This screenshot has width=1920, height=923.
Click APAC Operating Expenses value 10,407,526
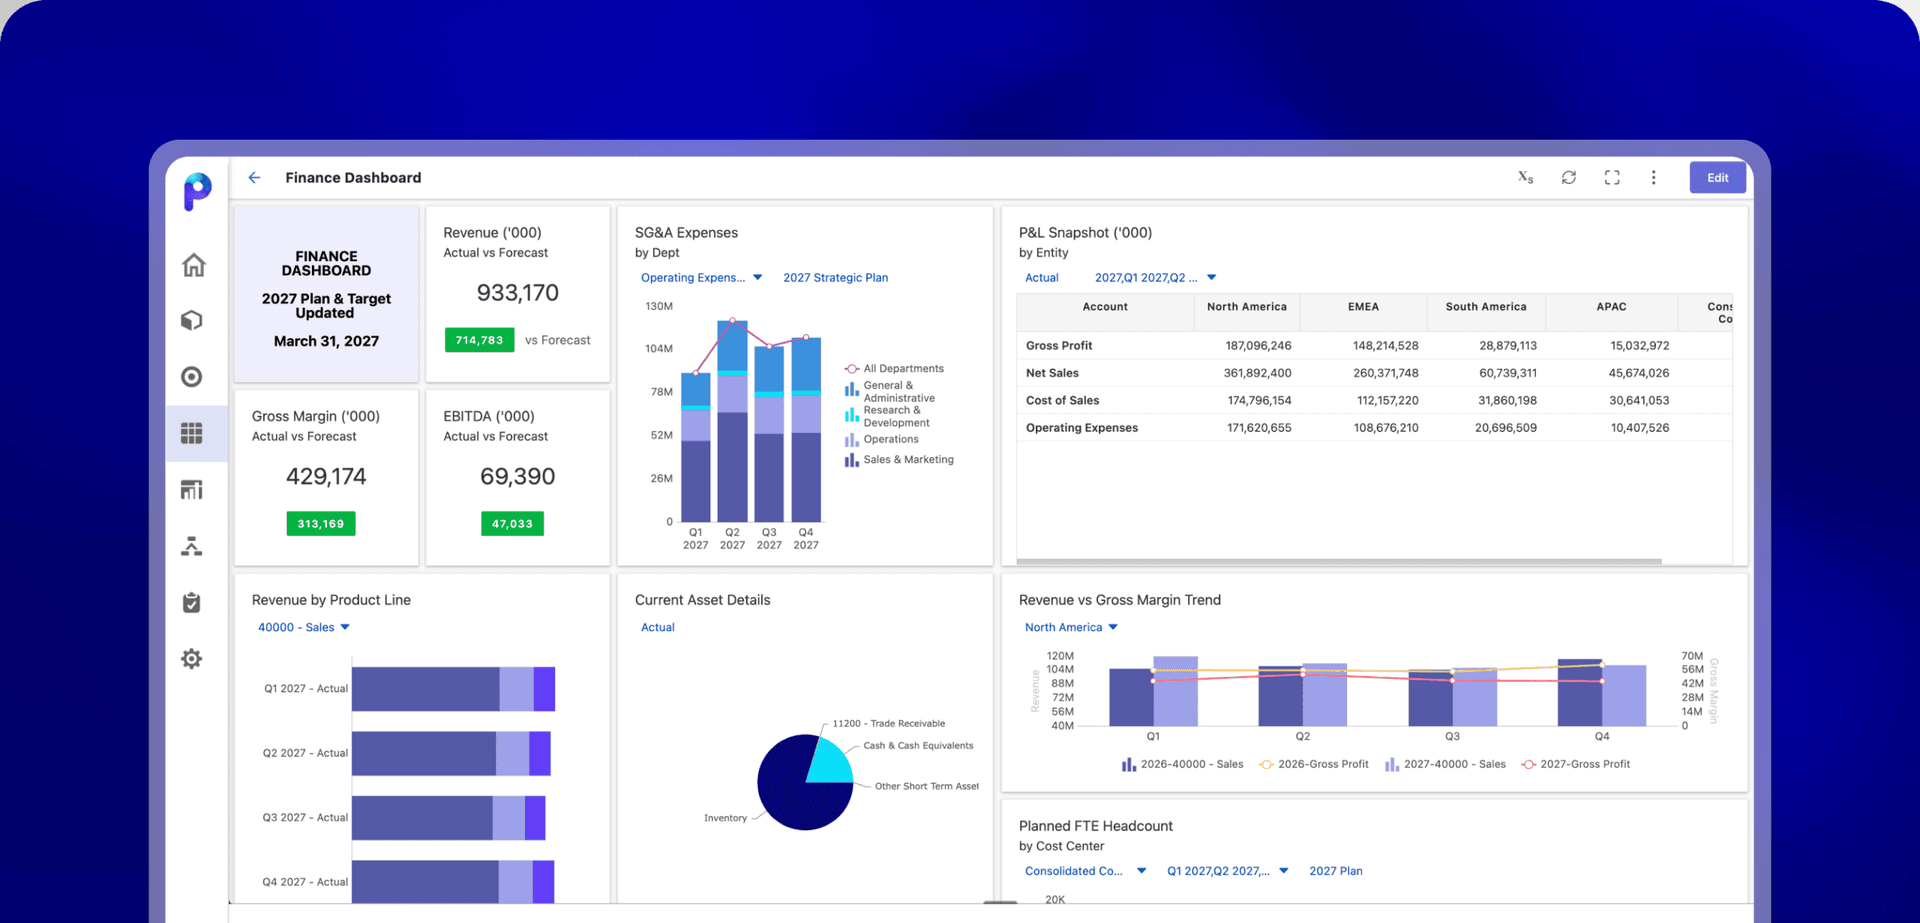coord(1639,428)
